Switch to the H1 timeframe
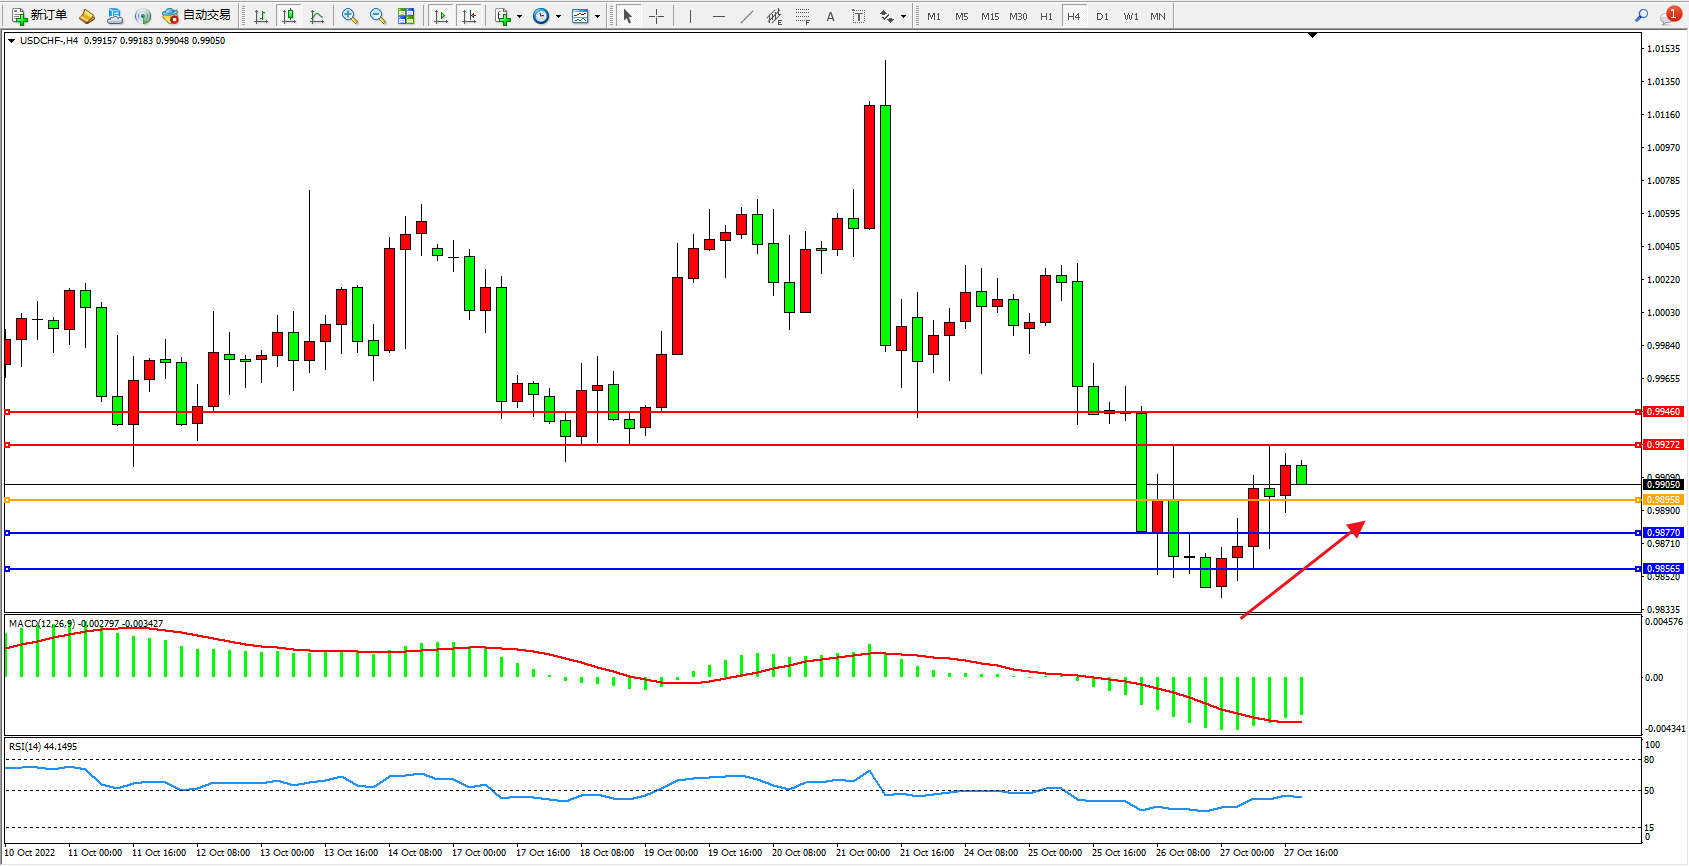This screenshot has width=1689, height=866. 1046,16
